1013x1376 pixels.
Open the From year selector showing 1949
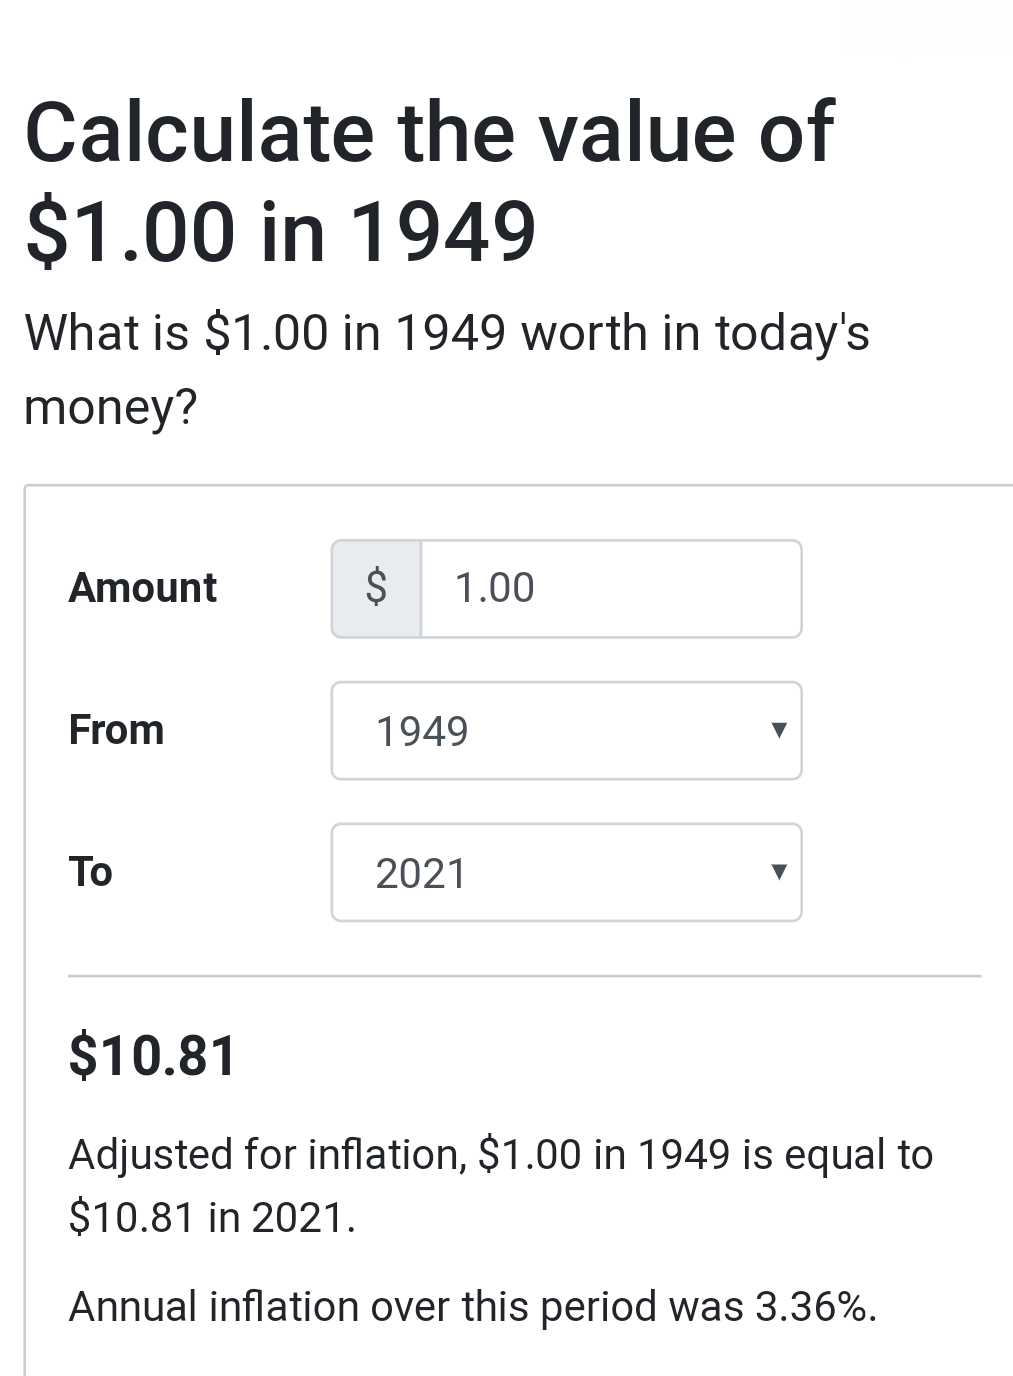[566, 731]
